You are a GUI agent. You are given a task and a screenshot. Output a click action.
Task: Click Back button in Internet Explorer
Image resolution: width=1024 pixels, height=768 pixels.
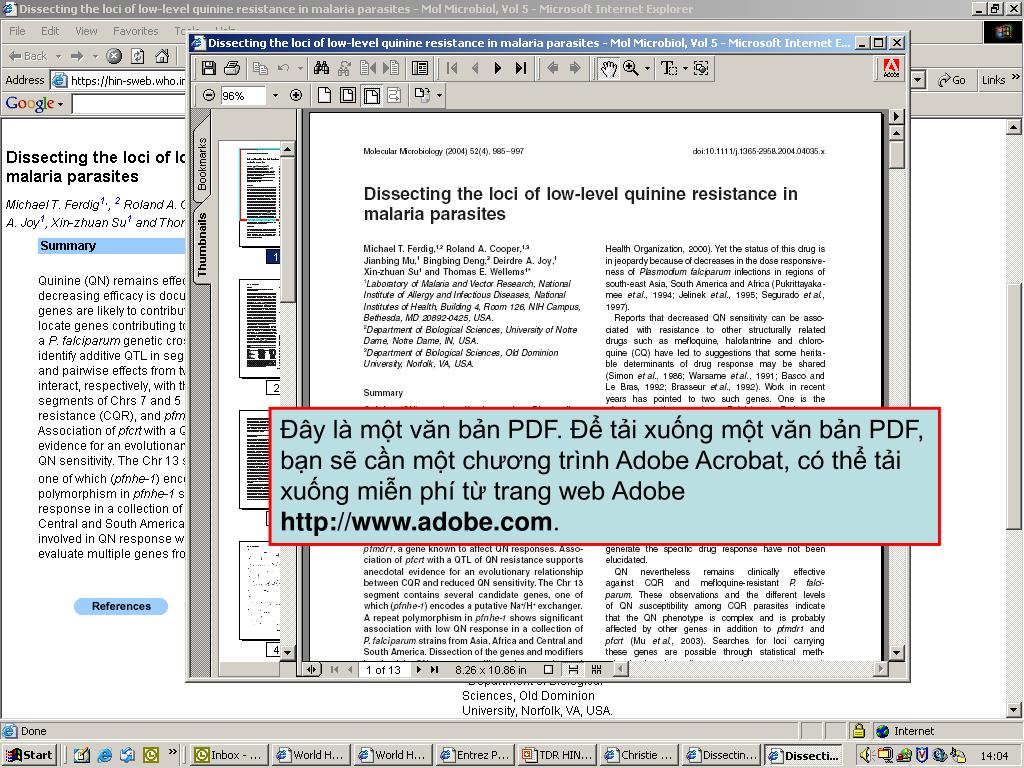tap(28, 56)
